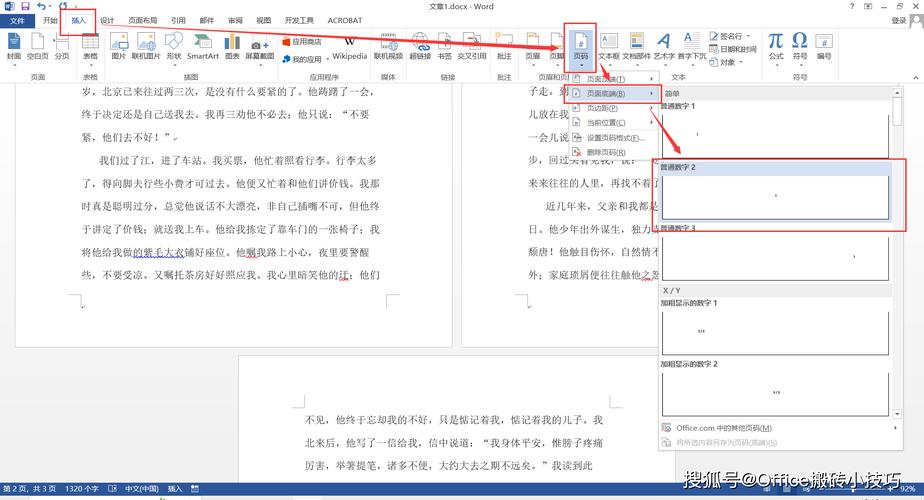Switch to the ACROBAT tab
Screen dimensions: 924x500
[345, 21]
